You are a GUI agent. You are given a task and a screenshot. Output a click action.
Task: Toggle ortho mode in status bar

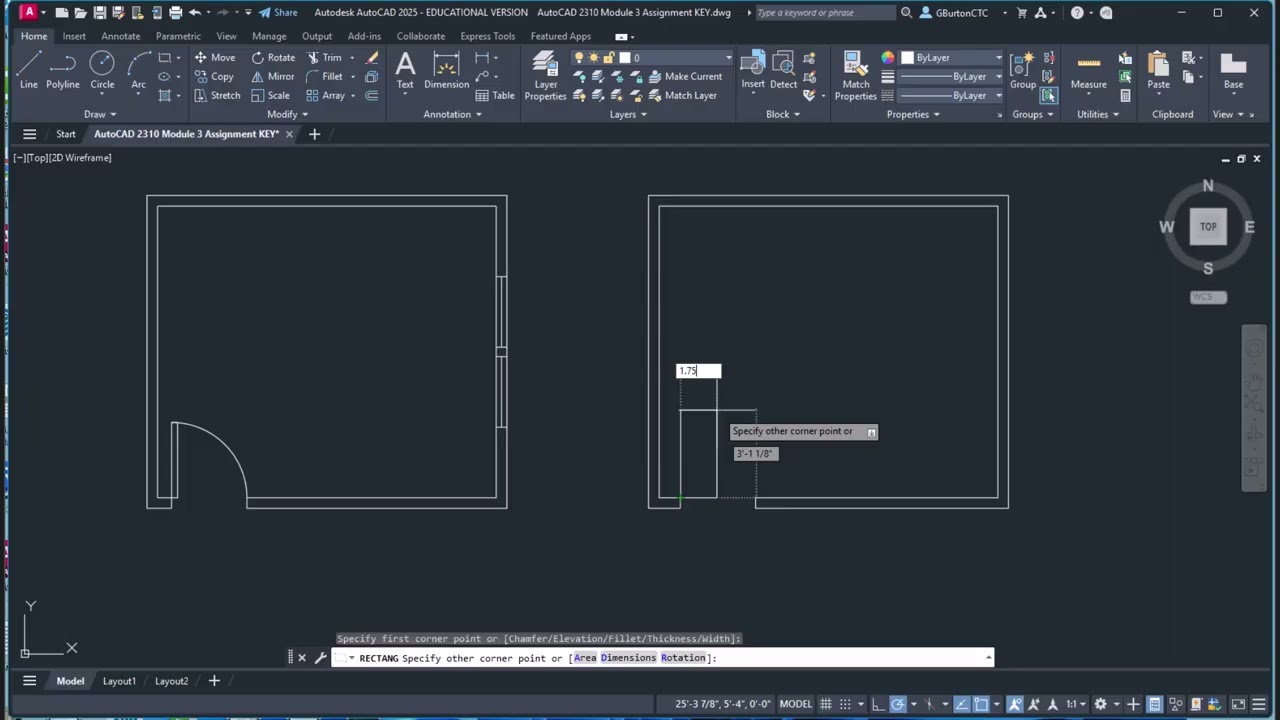[878, 704]
